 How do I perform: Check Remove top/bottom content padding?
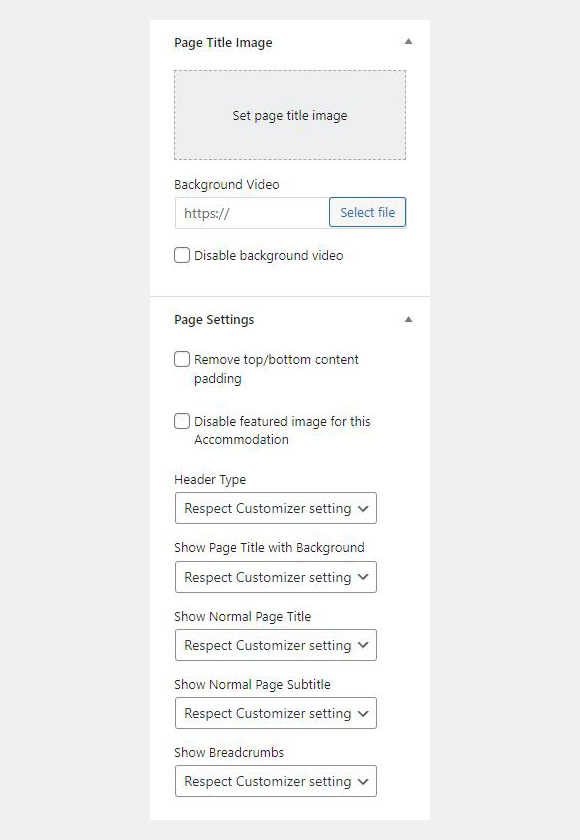pos(182,359)
